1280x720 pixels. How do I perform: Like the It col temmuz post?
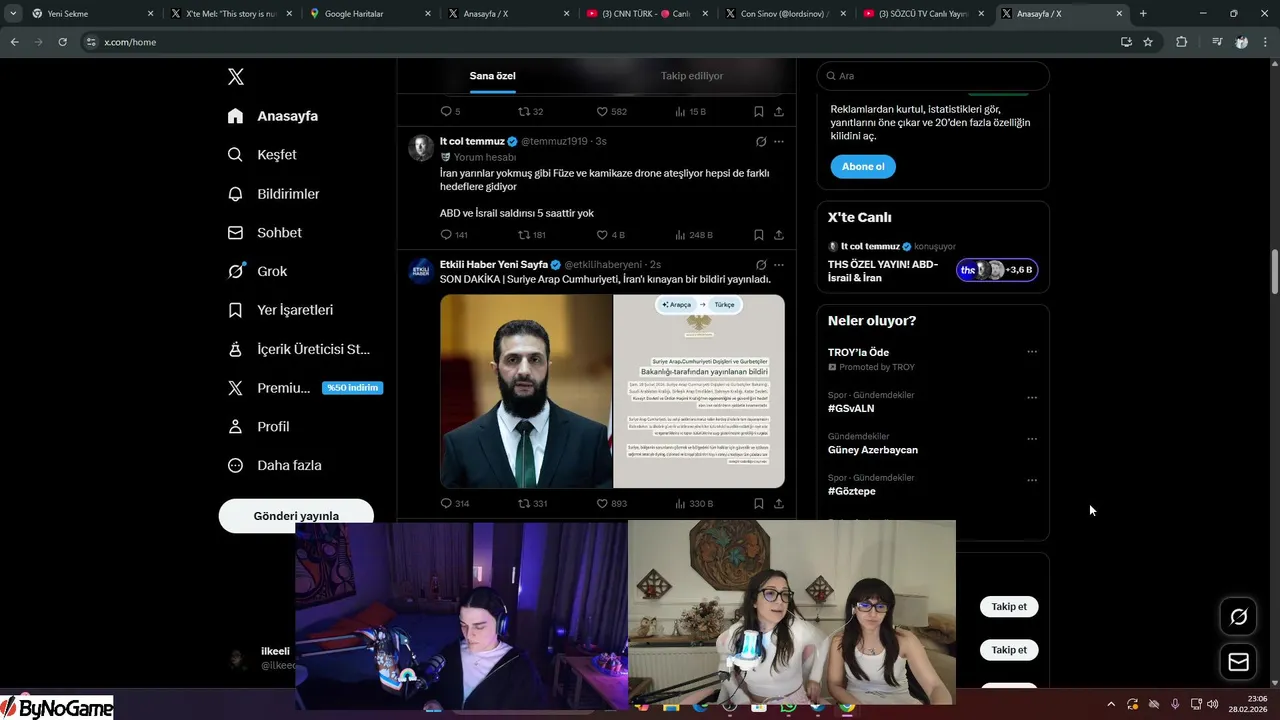611,235
